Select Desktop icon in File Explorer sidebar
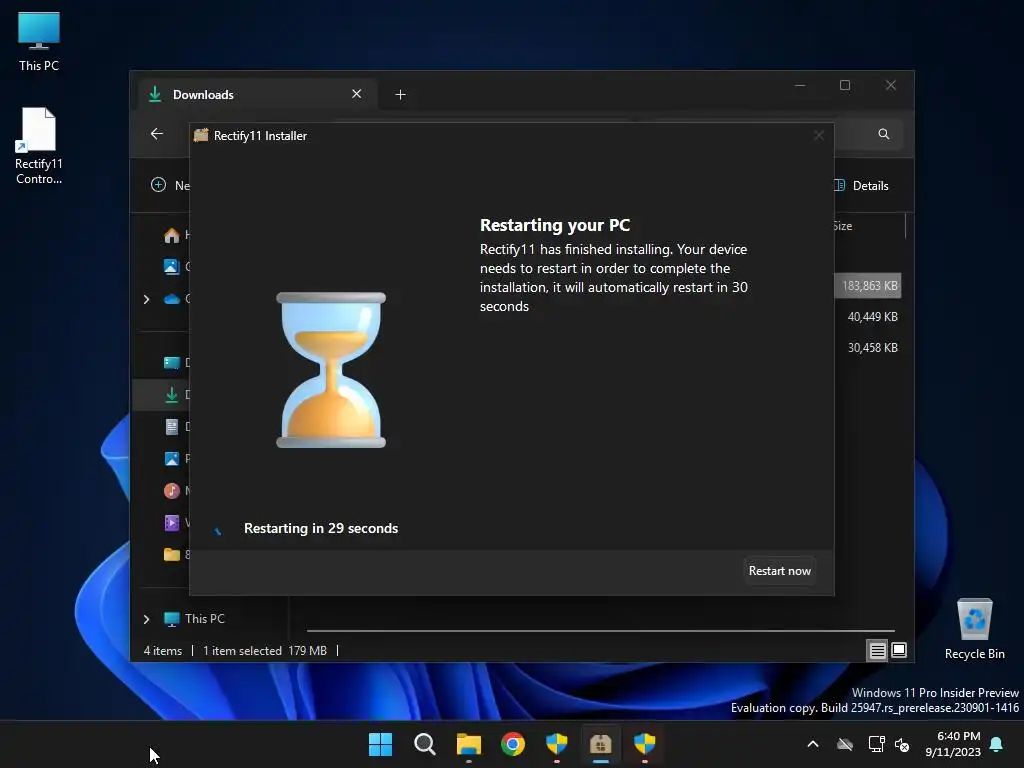 click(x=172, y=362)
